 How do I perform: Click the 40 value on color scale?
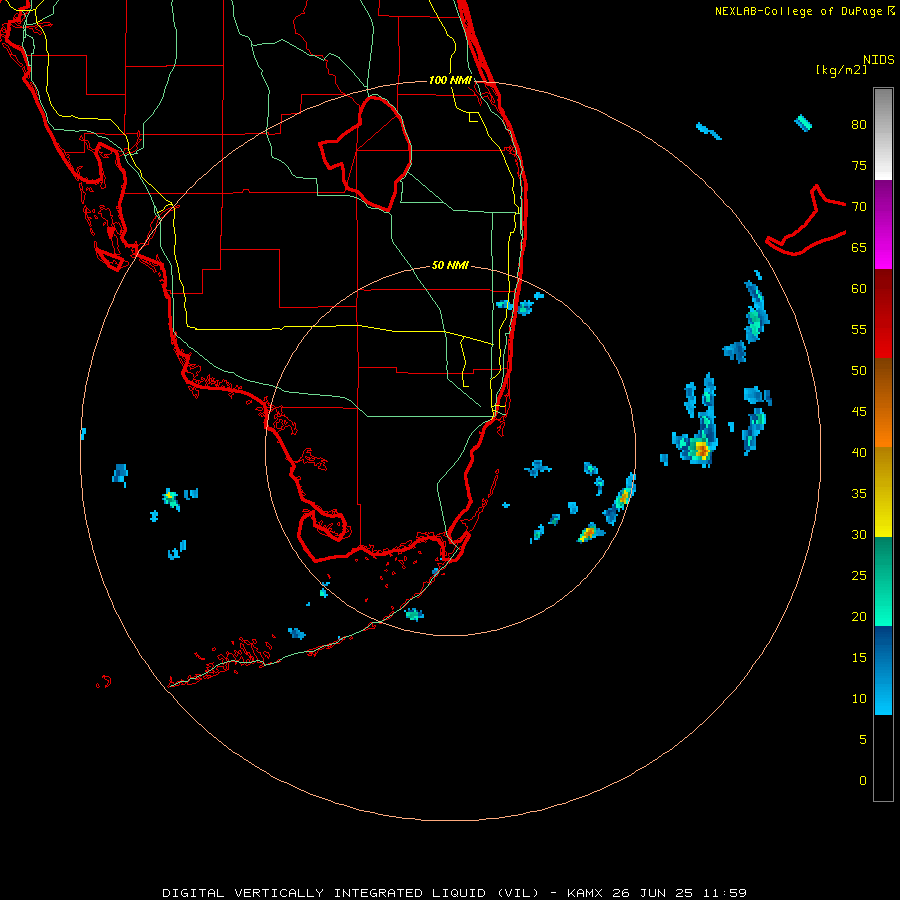pos(859,452)
